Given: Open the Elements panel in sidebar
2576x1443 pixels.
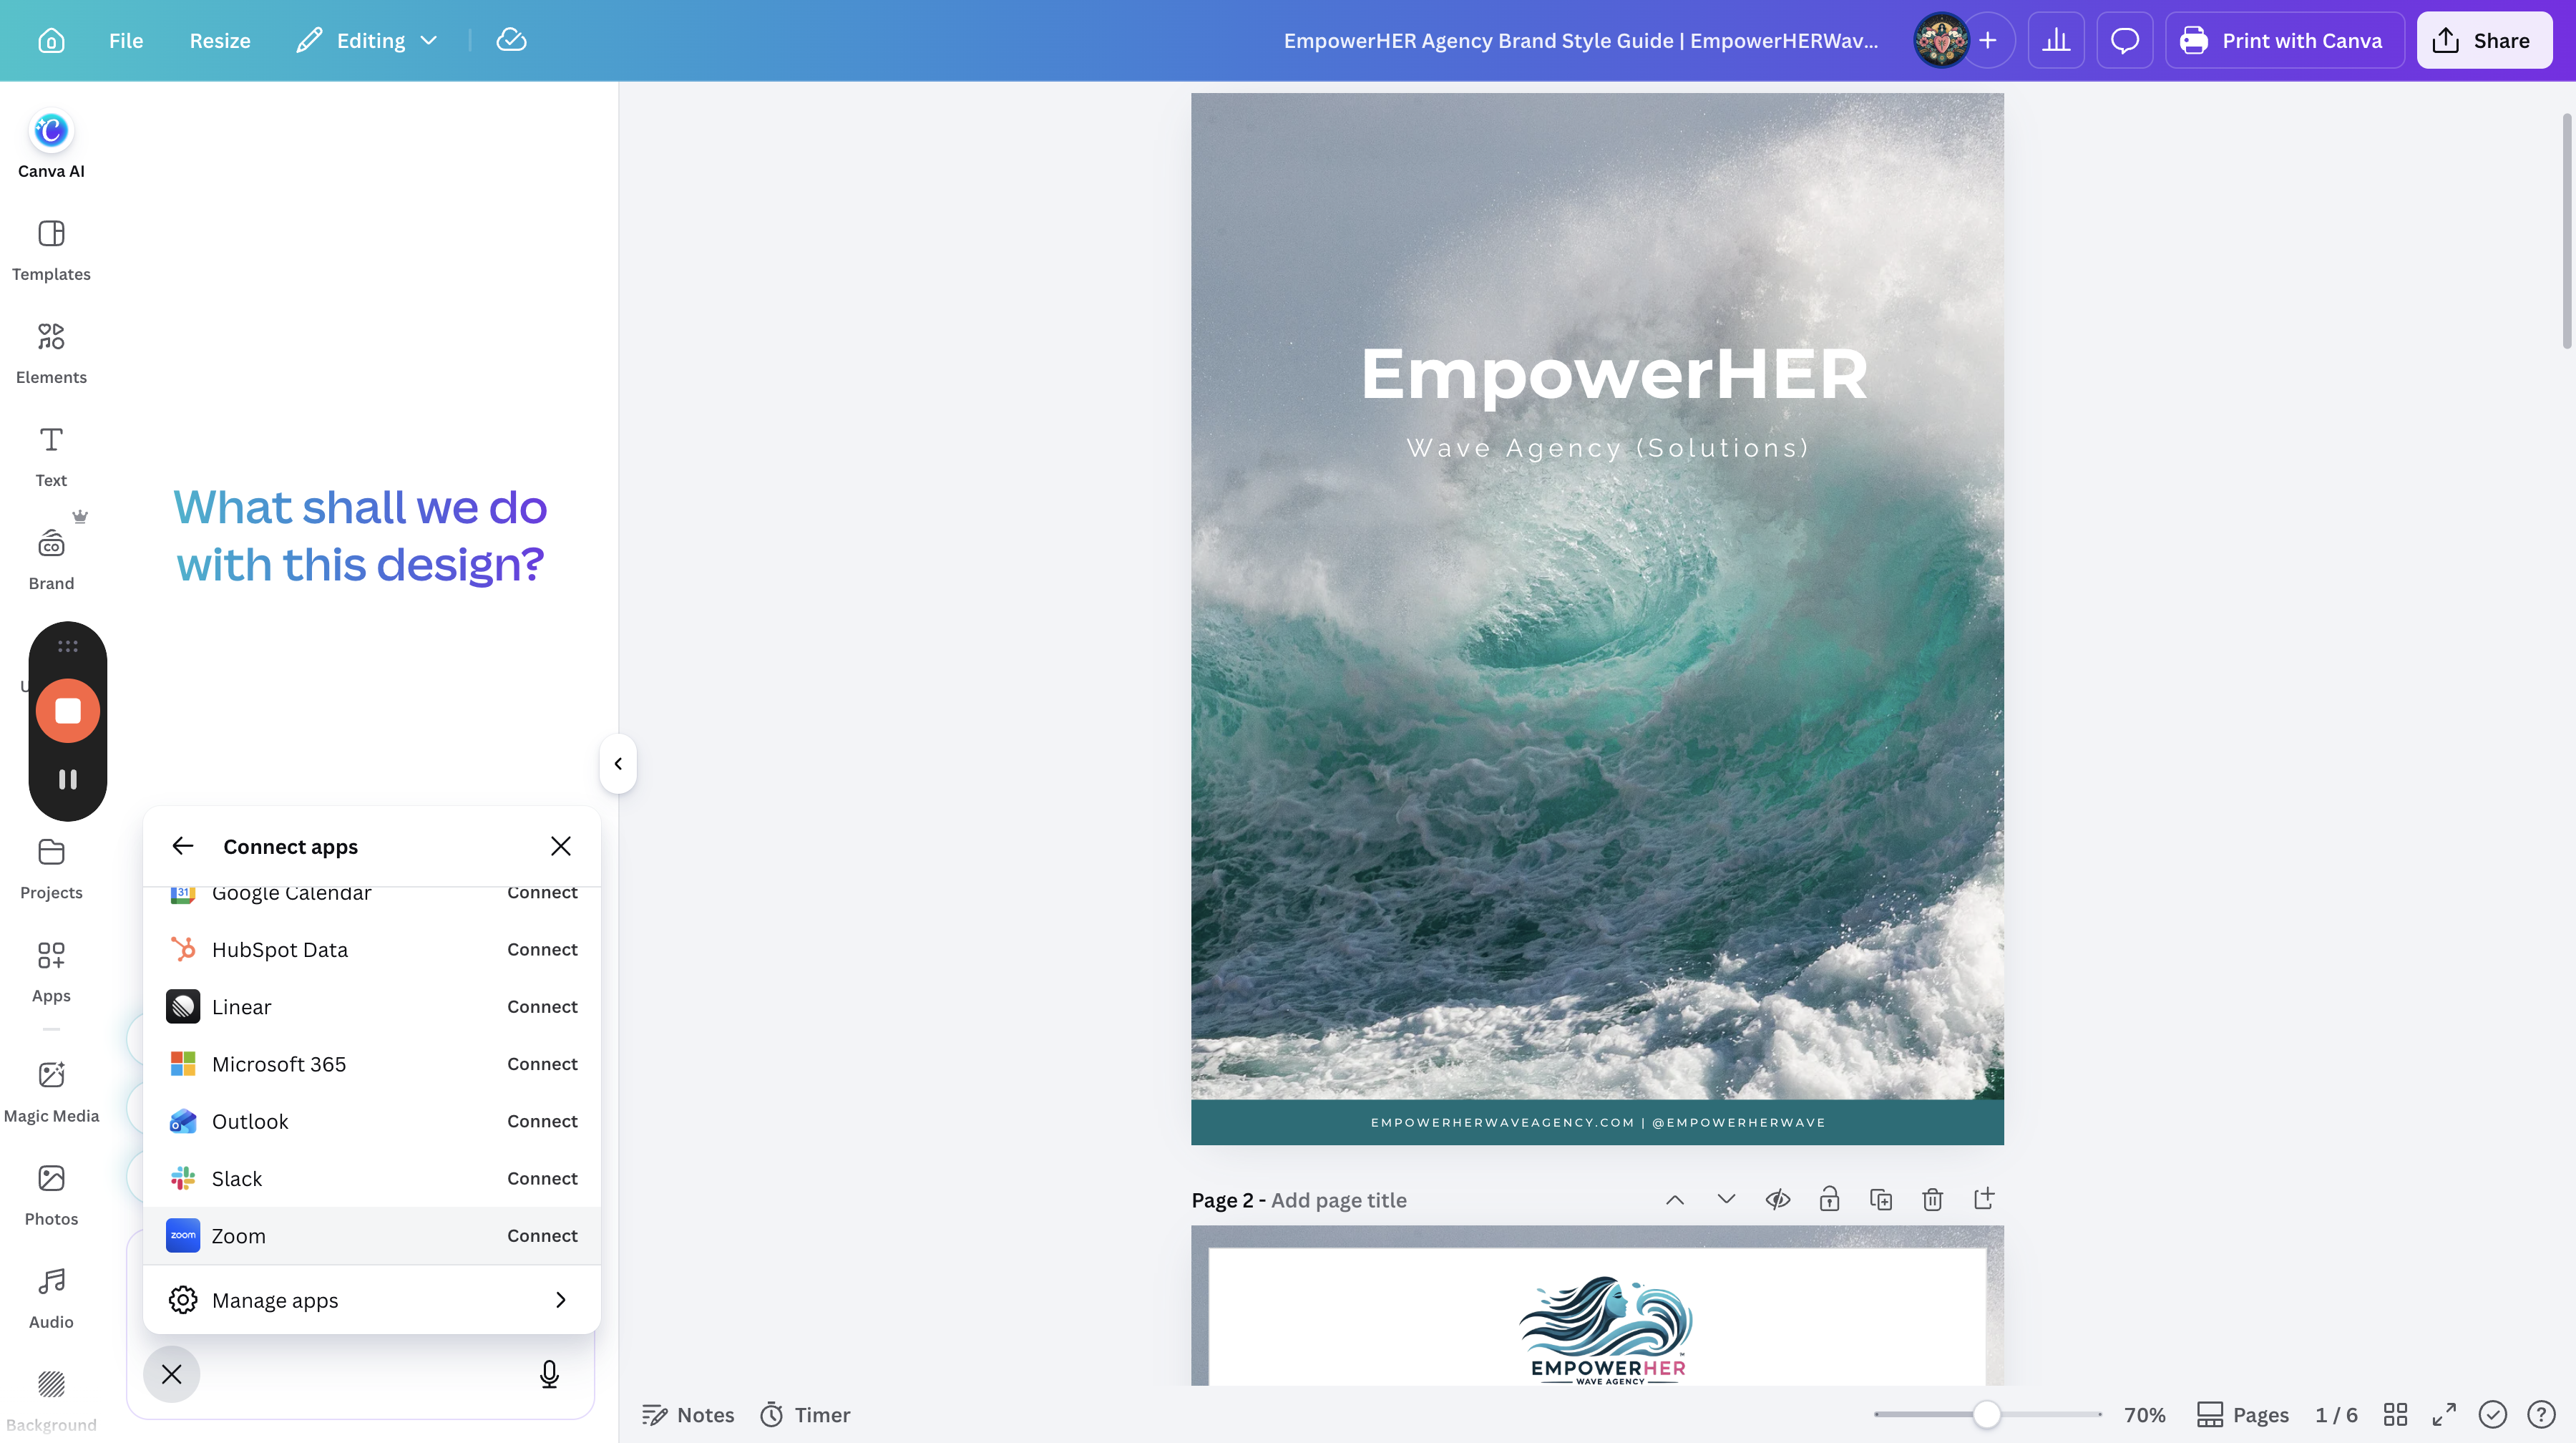Looking at the screenshot, I should (x=51, y=353).
